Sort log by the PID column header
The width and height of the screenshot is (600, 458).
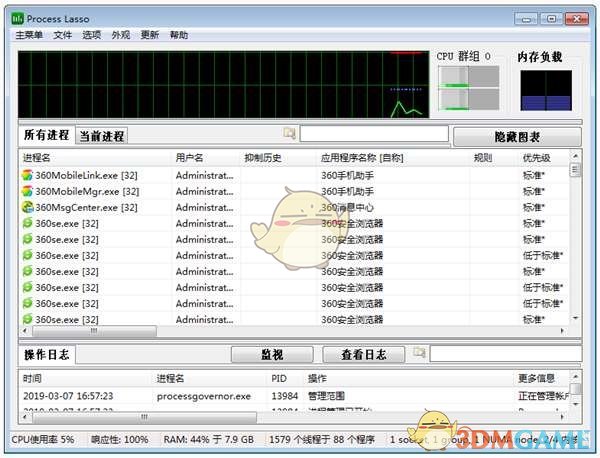286,378
